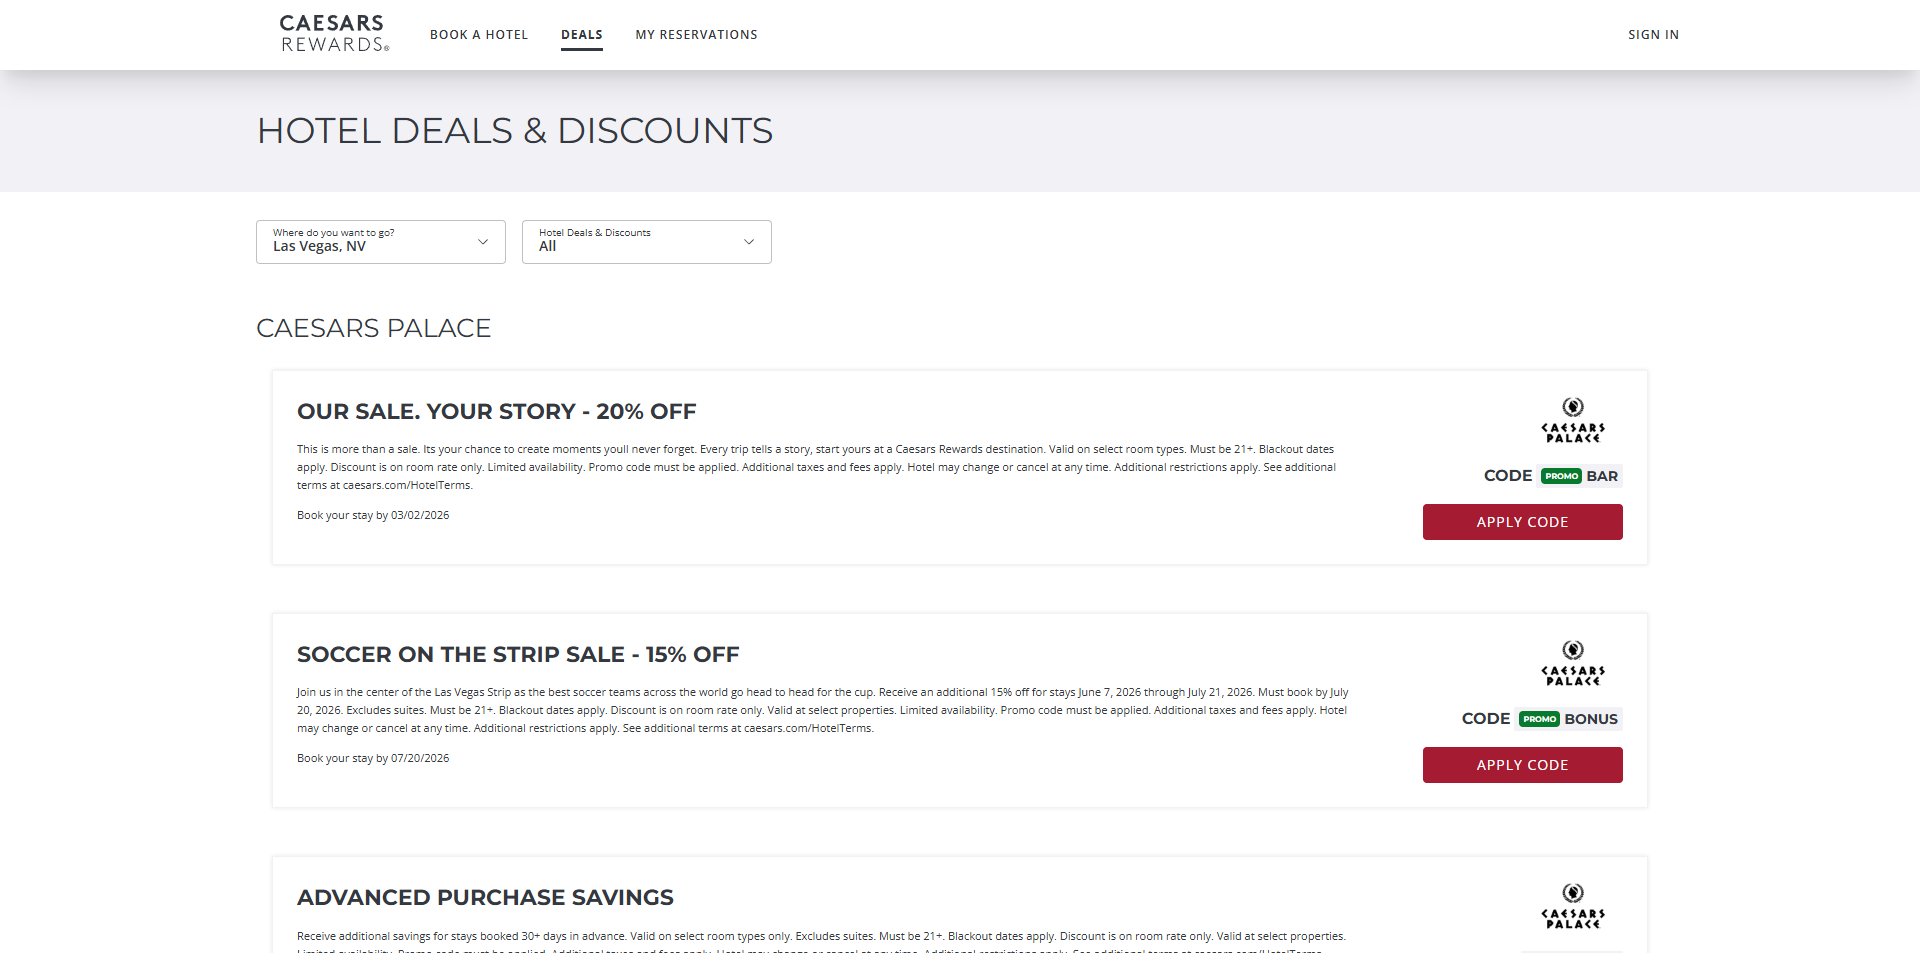Screen dimensions: 1920x953
Task: Click the Caesars Palace emblem beside Soccer on the Strip
Action: (1573, 662)
